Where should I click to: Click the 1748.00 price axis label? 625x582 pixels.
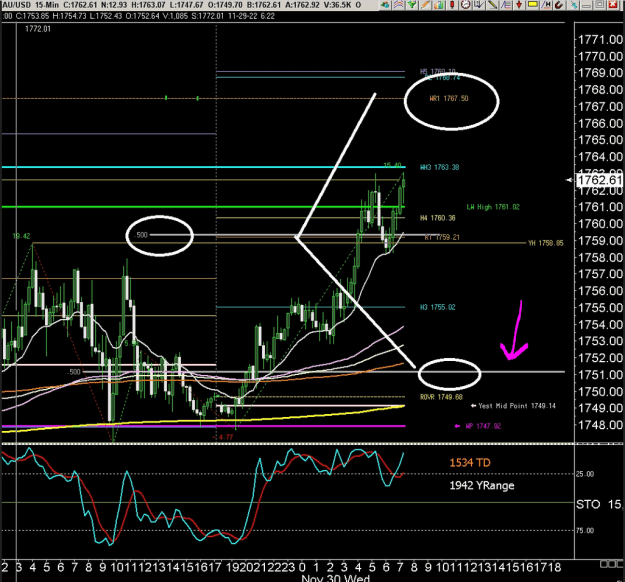pyautogui.click(x=600, y=425)
